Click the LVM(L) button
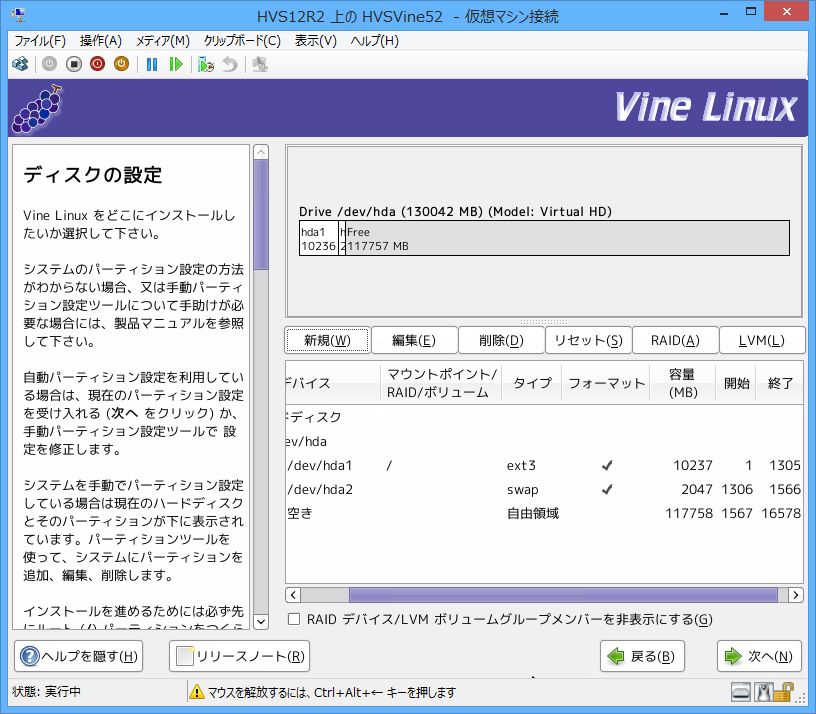 (761, 340)
